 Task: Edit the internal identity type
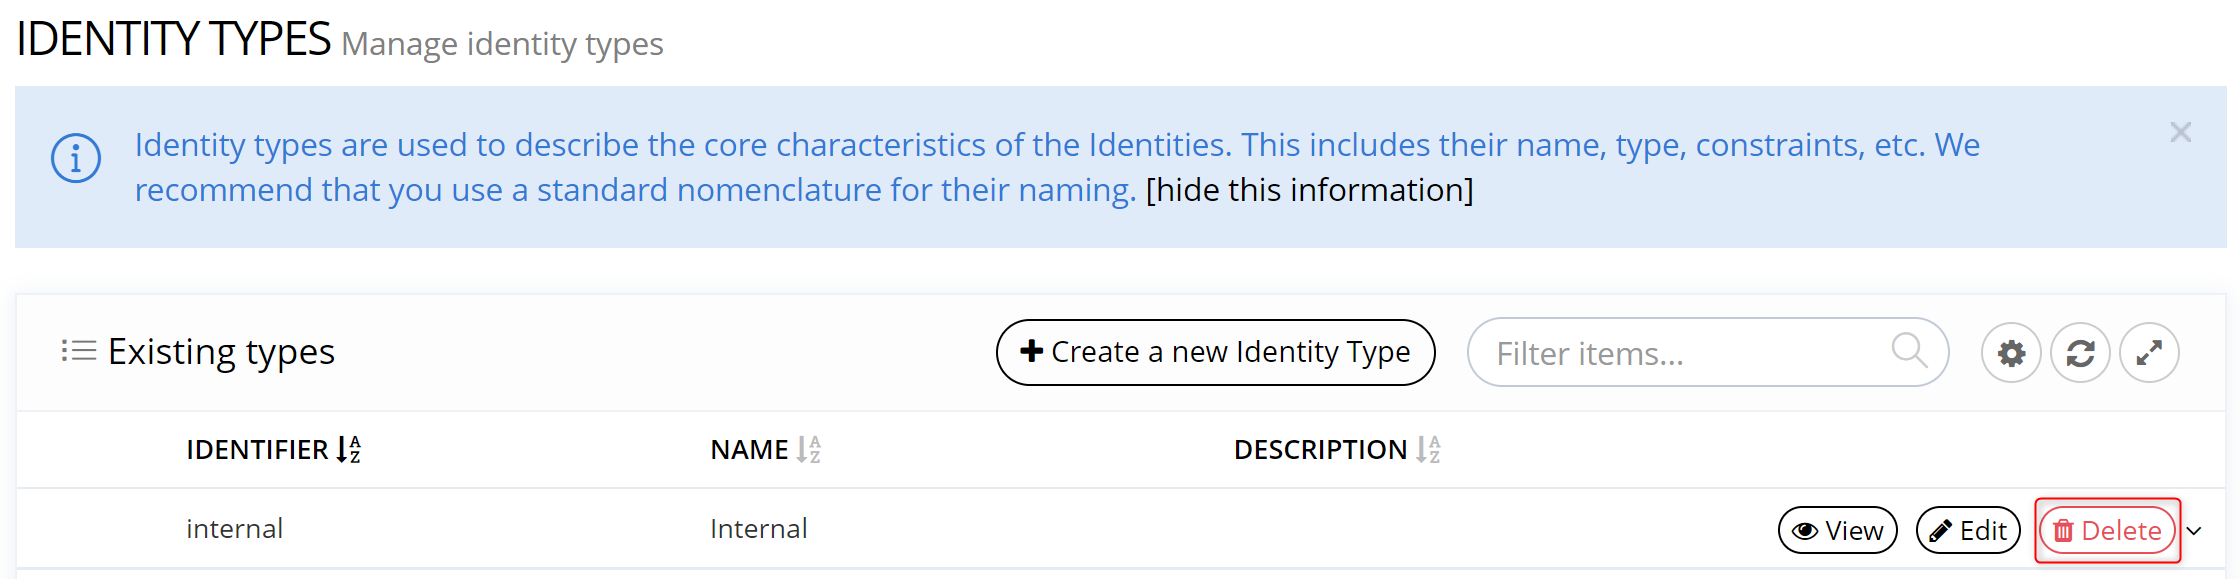tap(1968, 530)
